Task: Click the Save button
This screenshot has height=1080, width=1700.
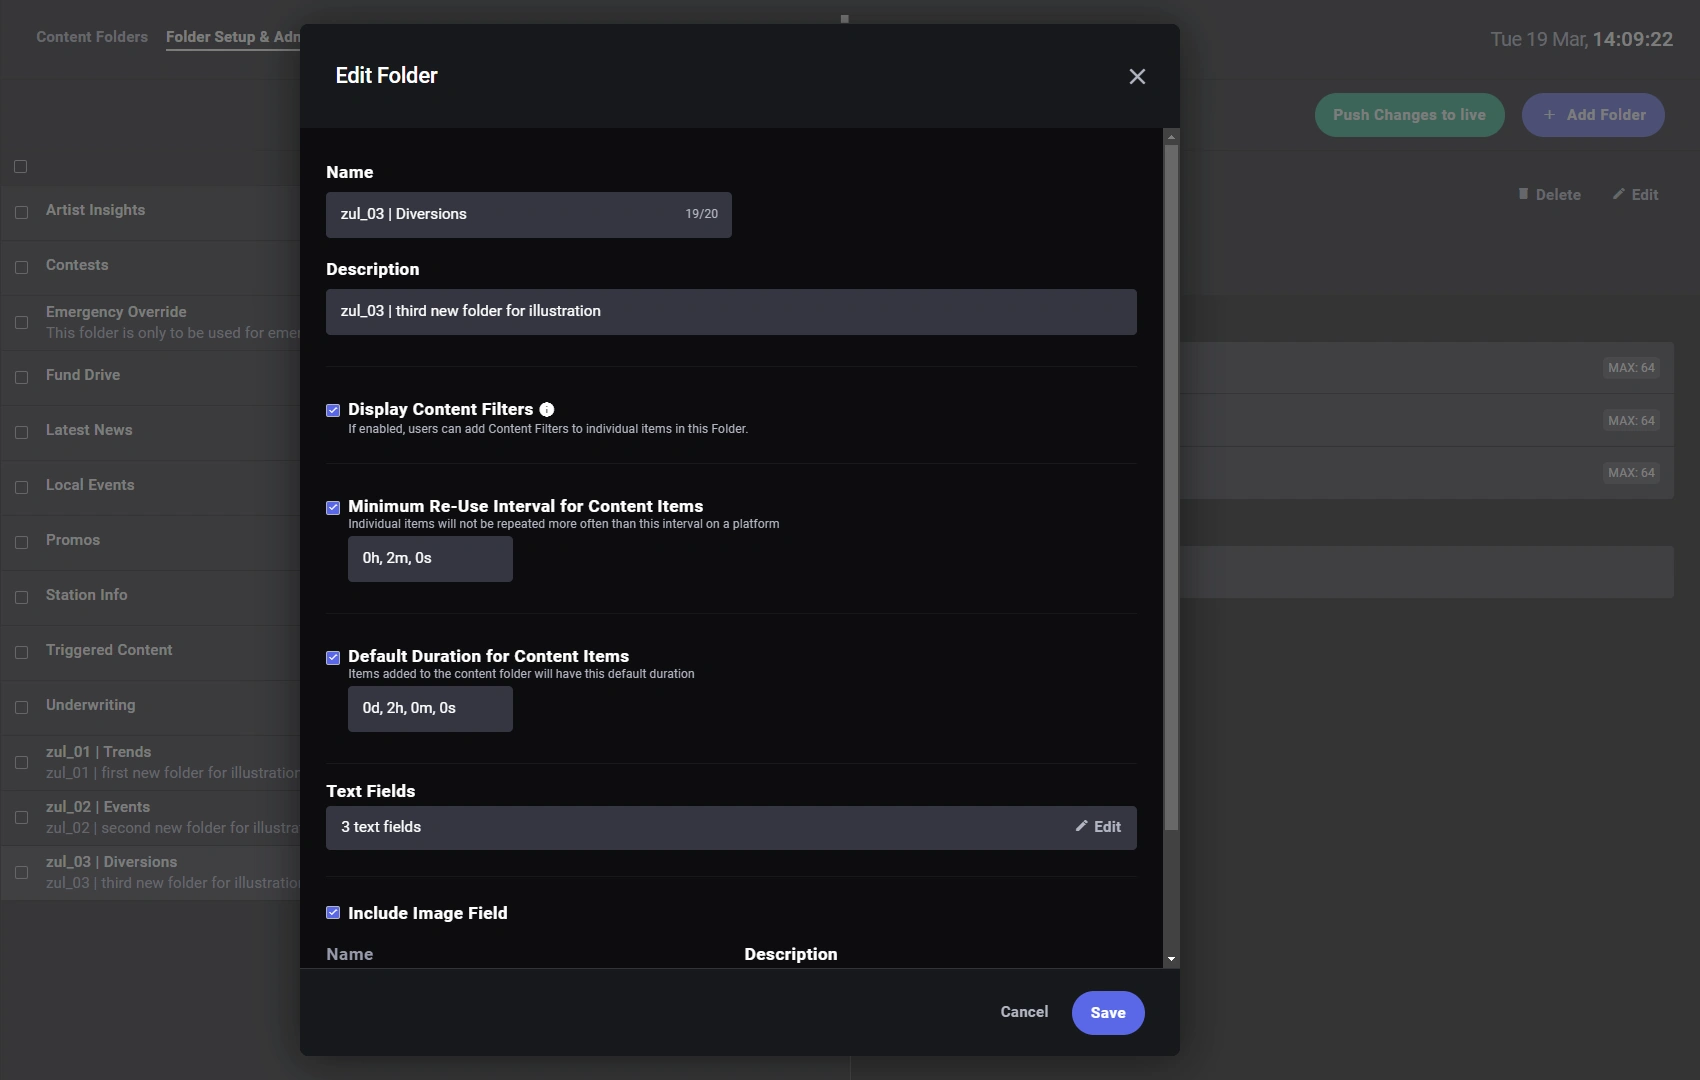Action: [1108, 1013]
